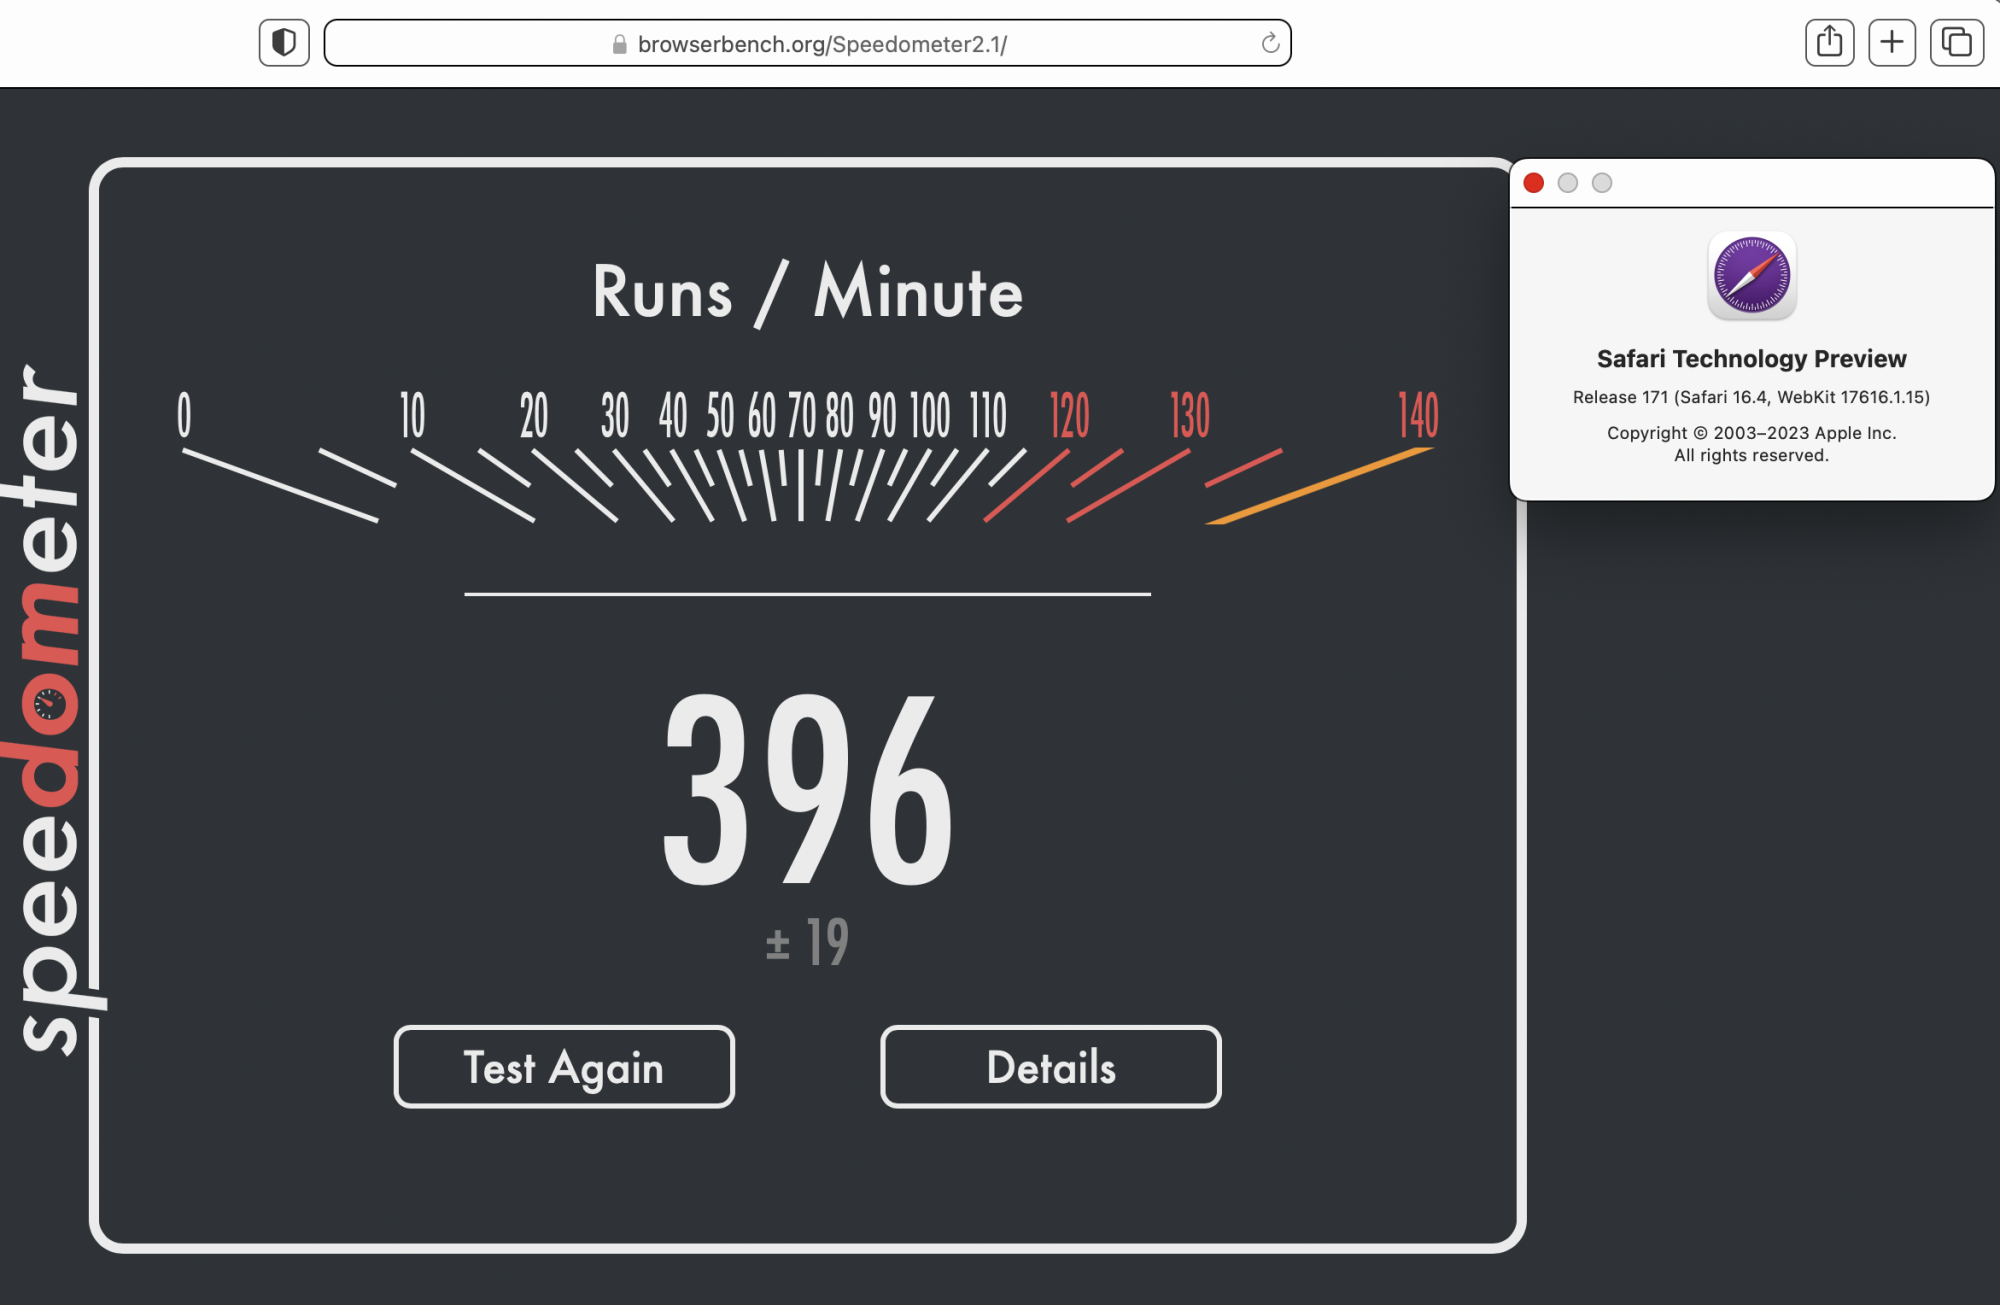
Task: Click the Safari Technology Preview title text
Action: tap(1750, 359)
